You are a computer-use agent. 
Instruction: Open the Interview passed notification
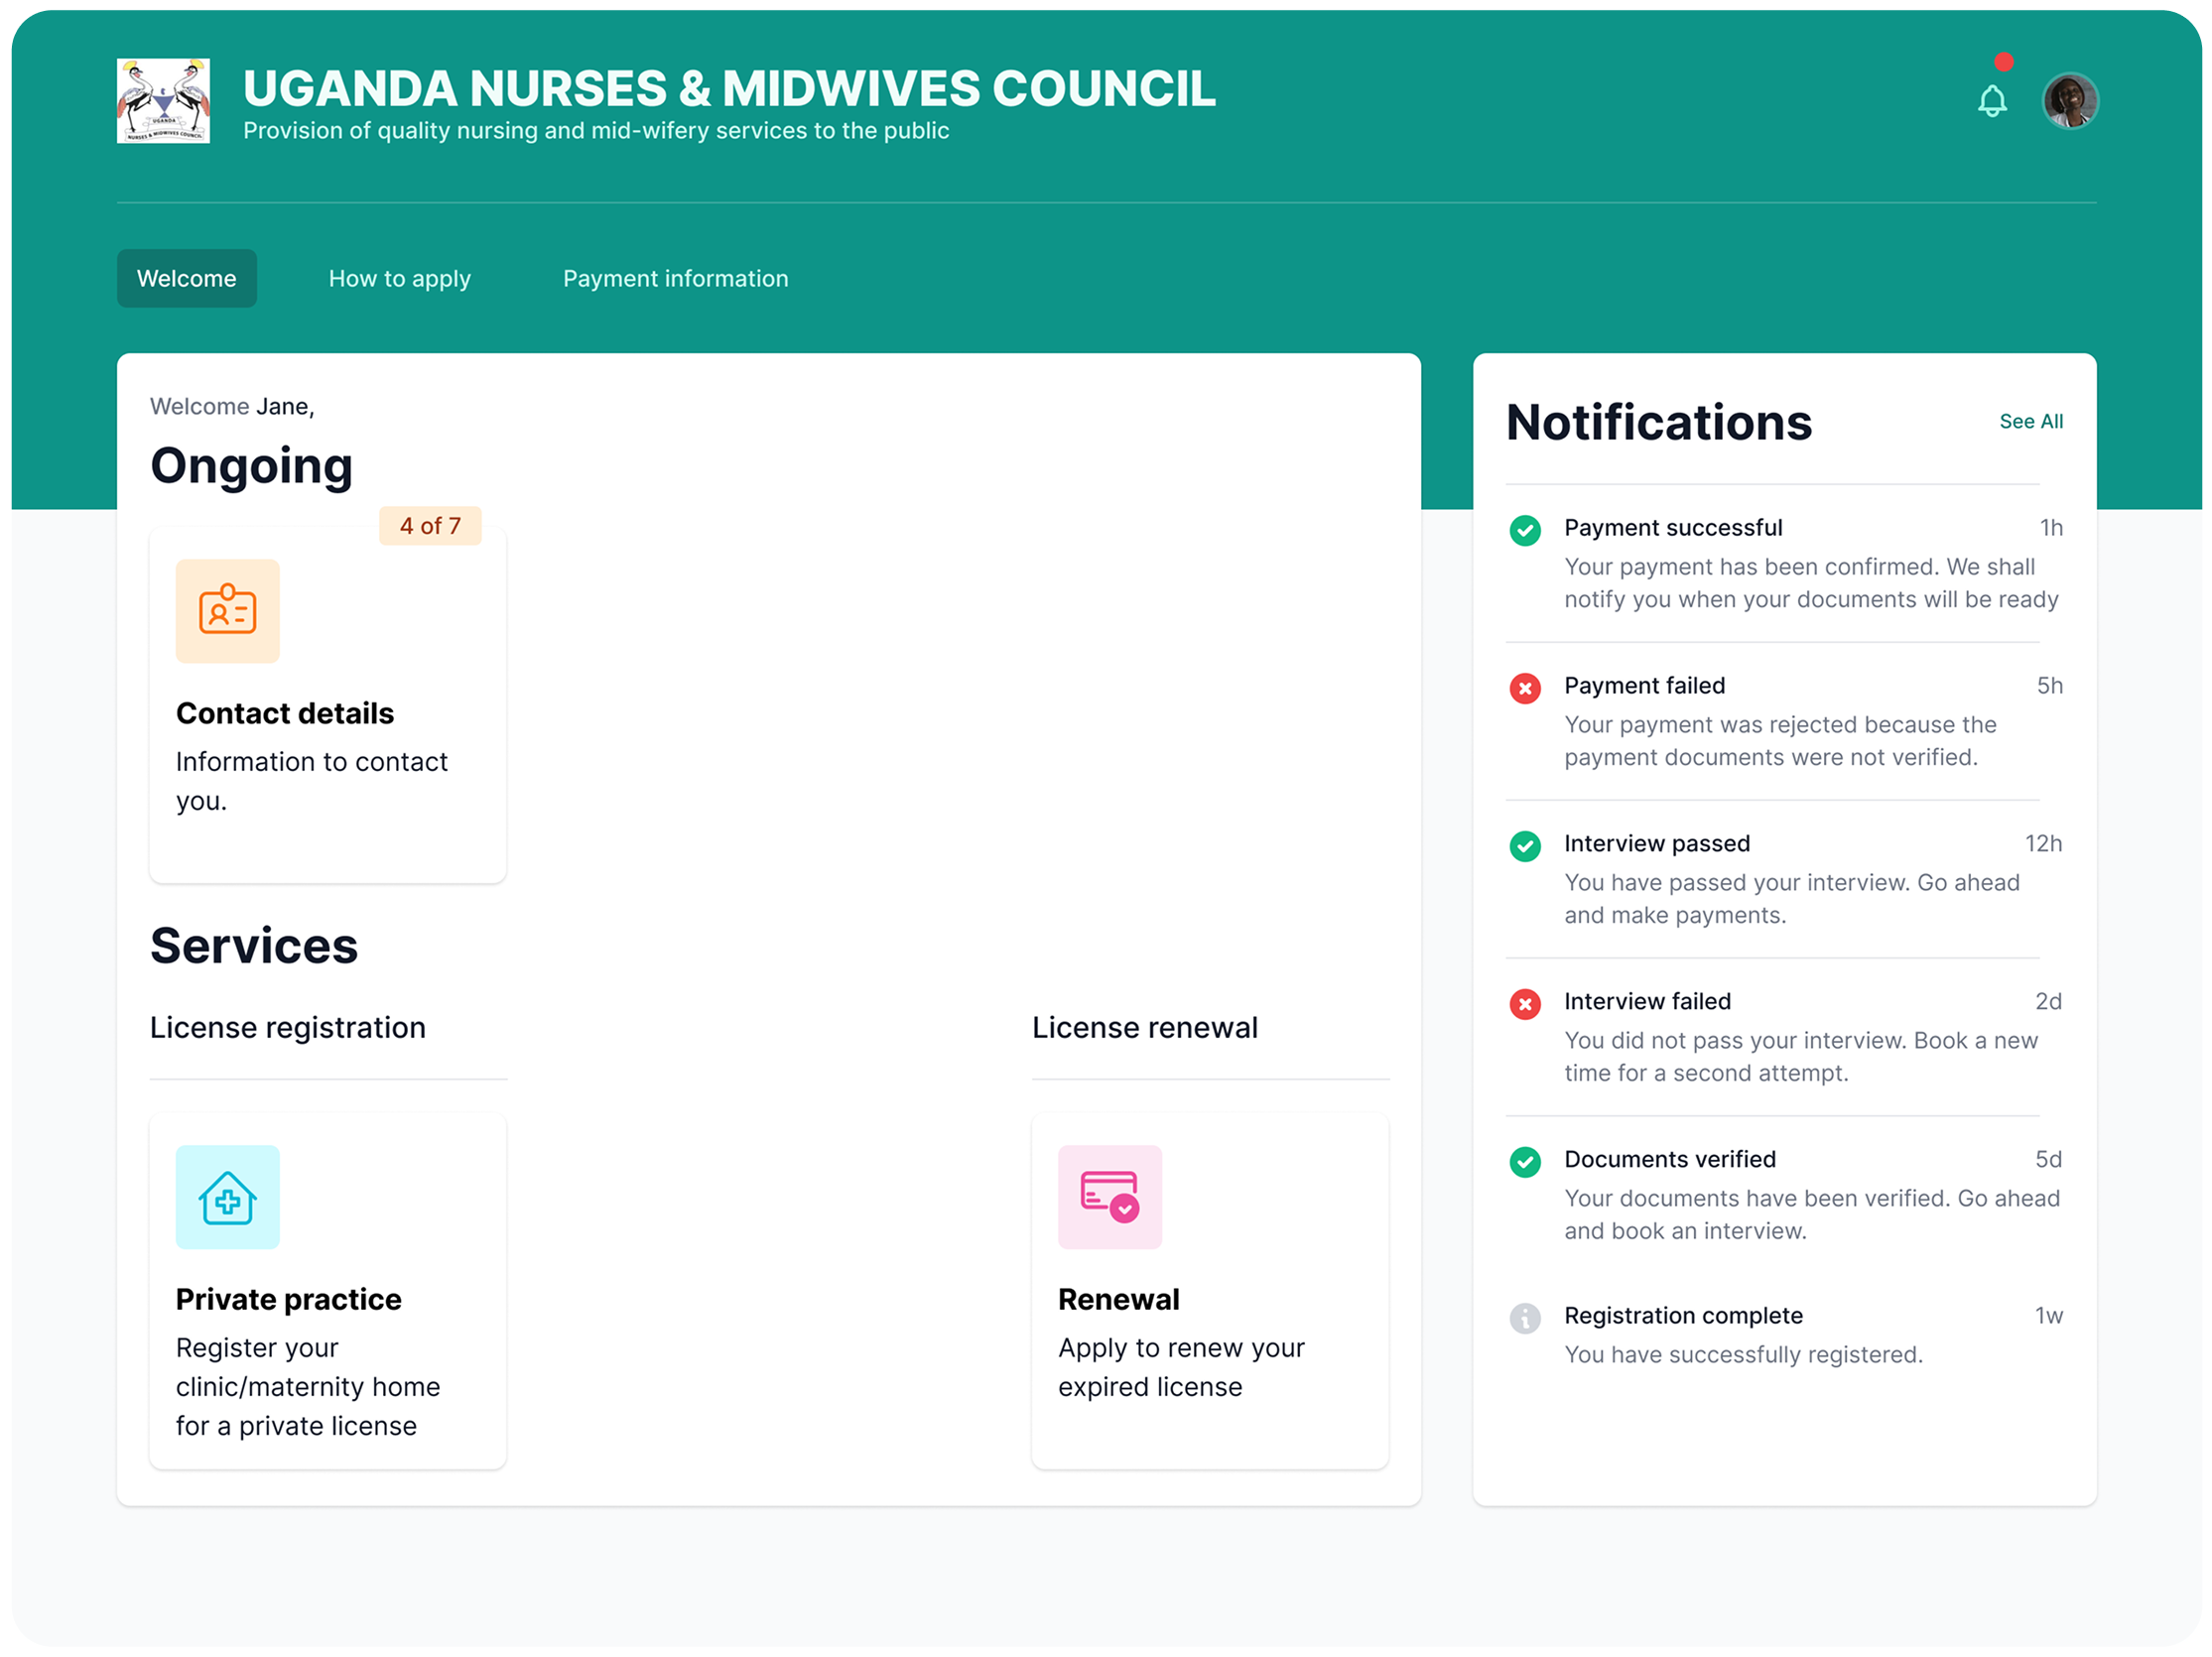point(1656,843)
